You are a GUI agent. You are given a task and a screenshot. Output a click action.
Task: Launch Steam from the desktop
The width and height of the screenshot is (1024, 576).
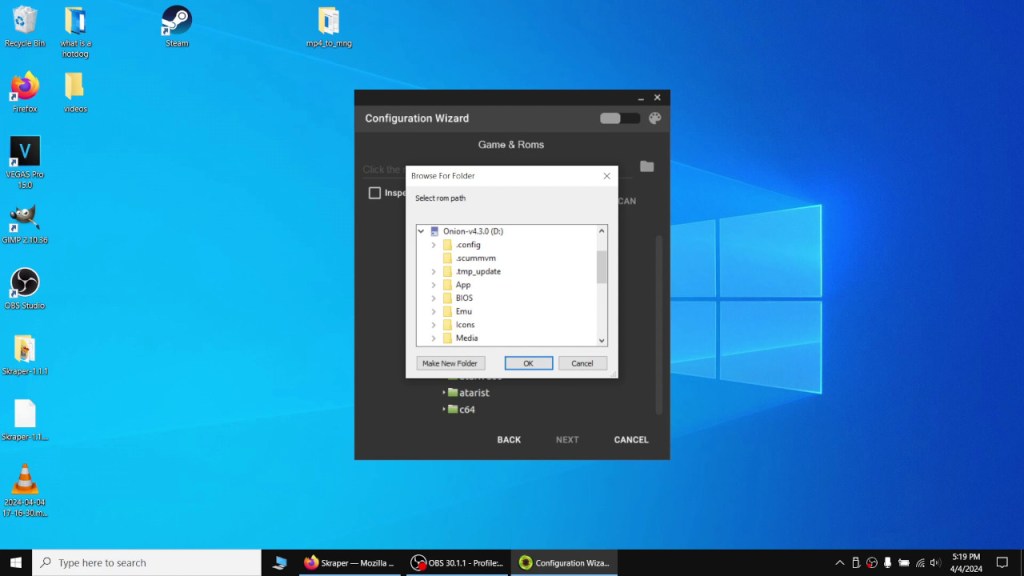(176, 20)
